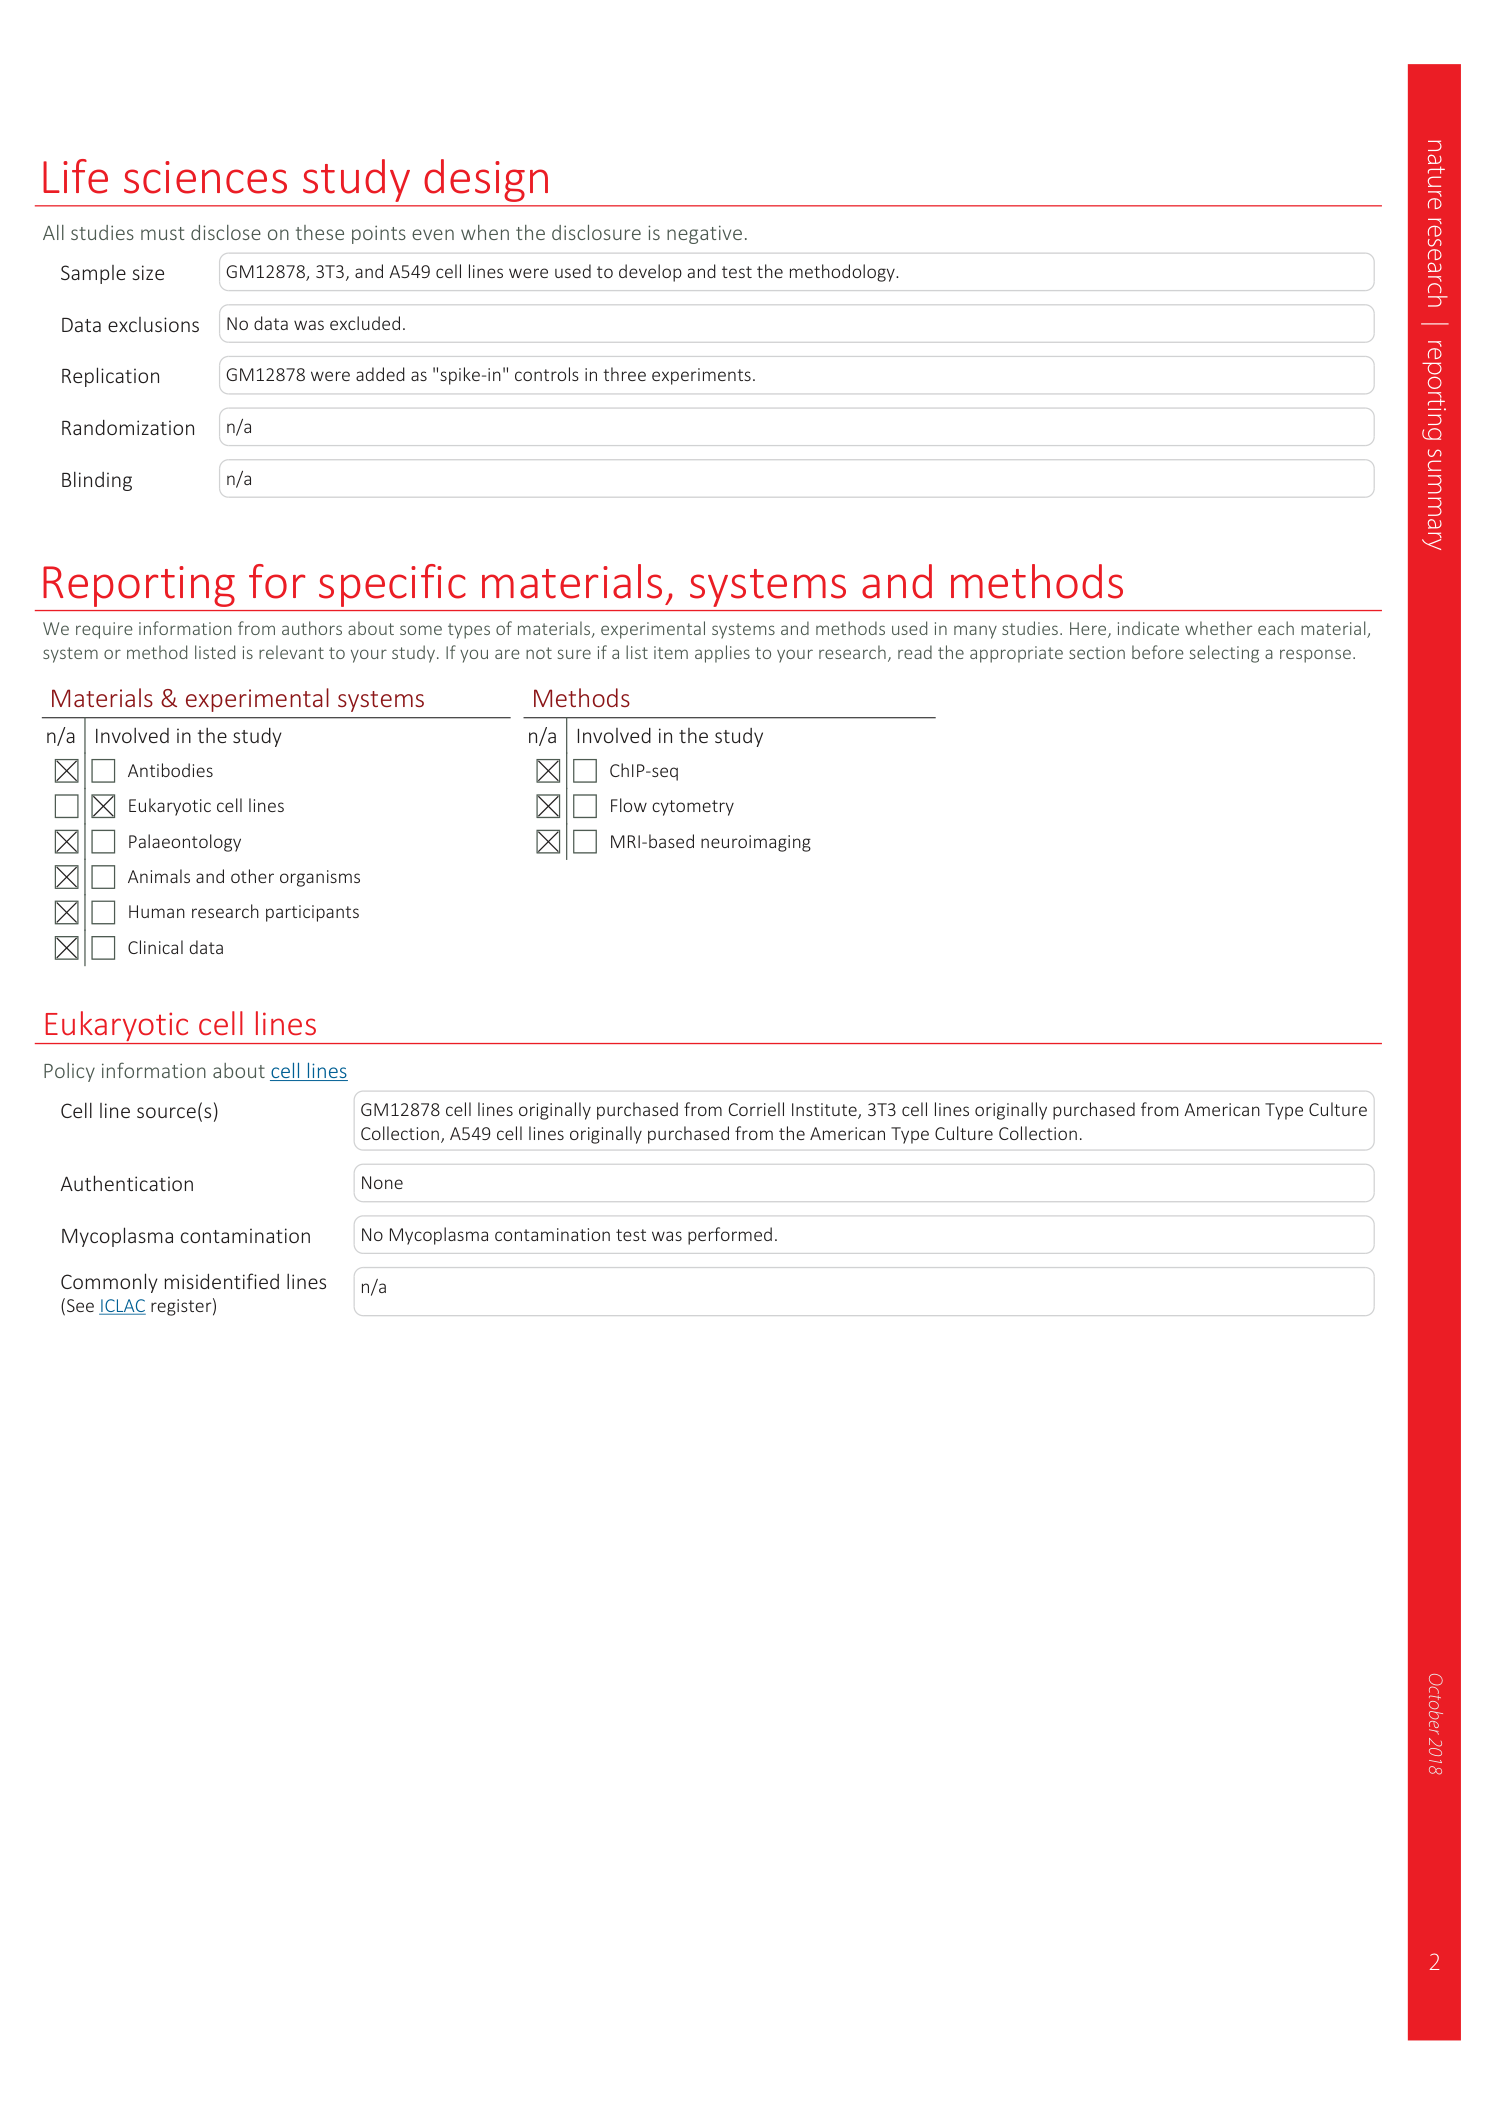The height and width of the screenshot is (2105, 1489).
Task: Click the Blinding field
Action: point(796,479)
